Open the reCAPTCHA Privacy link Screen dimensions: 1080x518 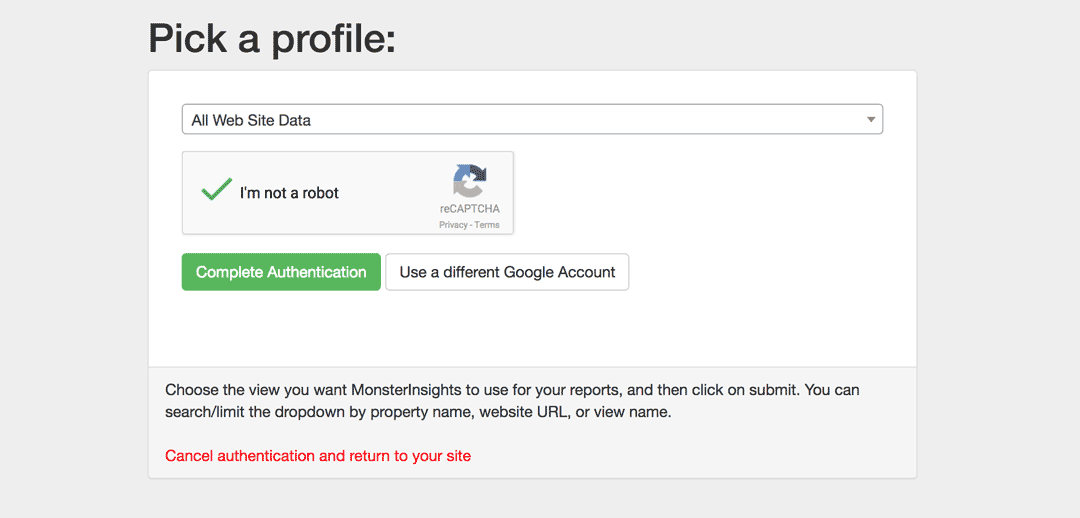click(453, 225)
